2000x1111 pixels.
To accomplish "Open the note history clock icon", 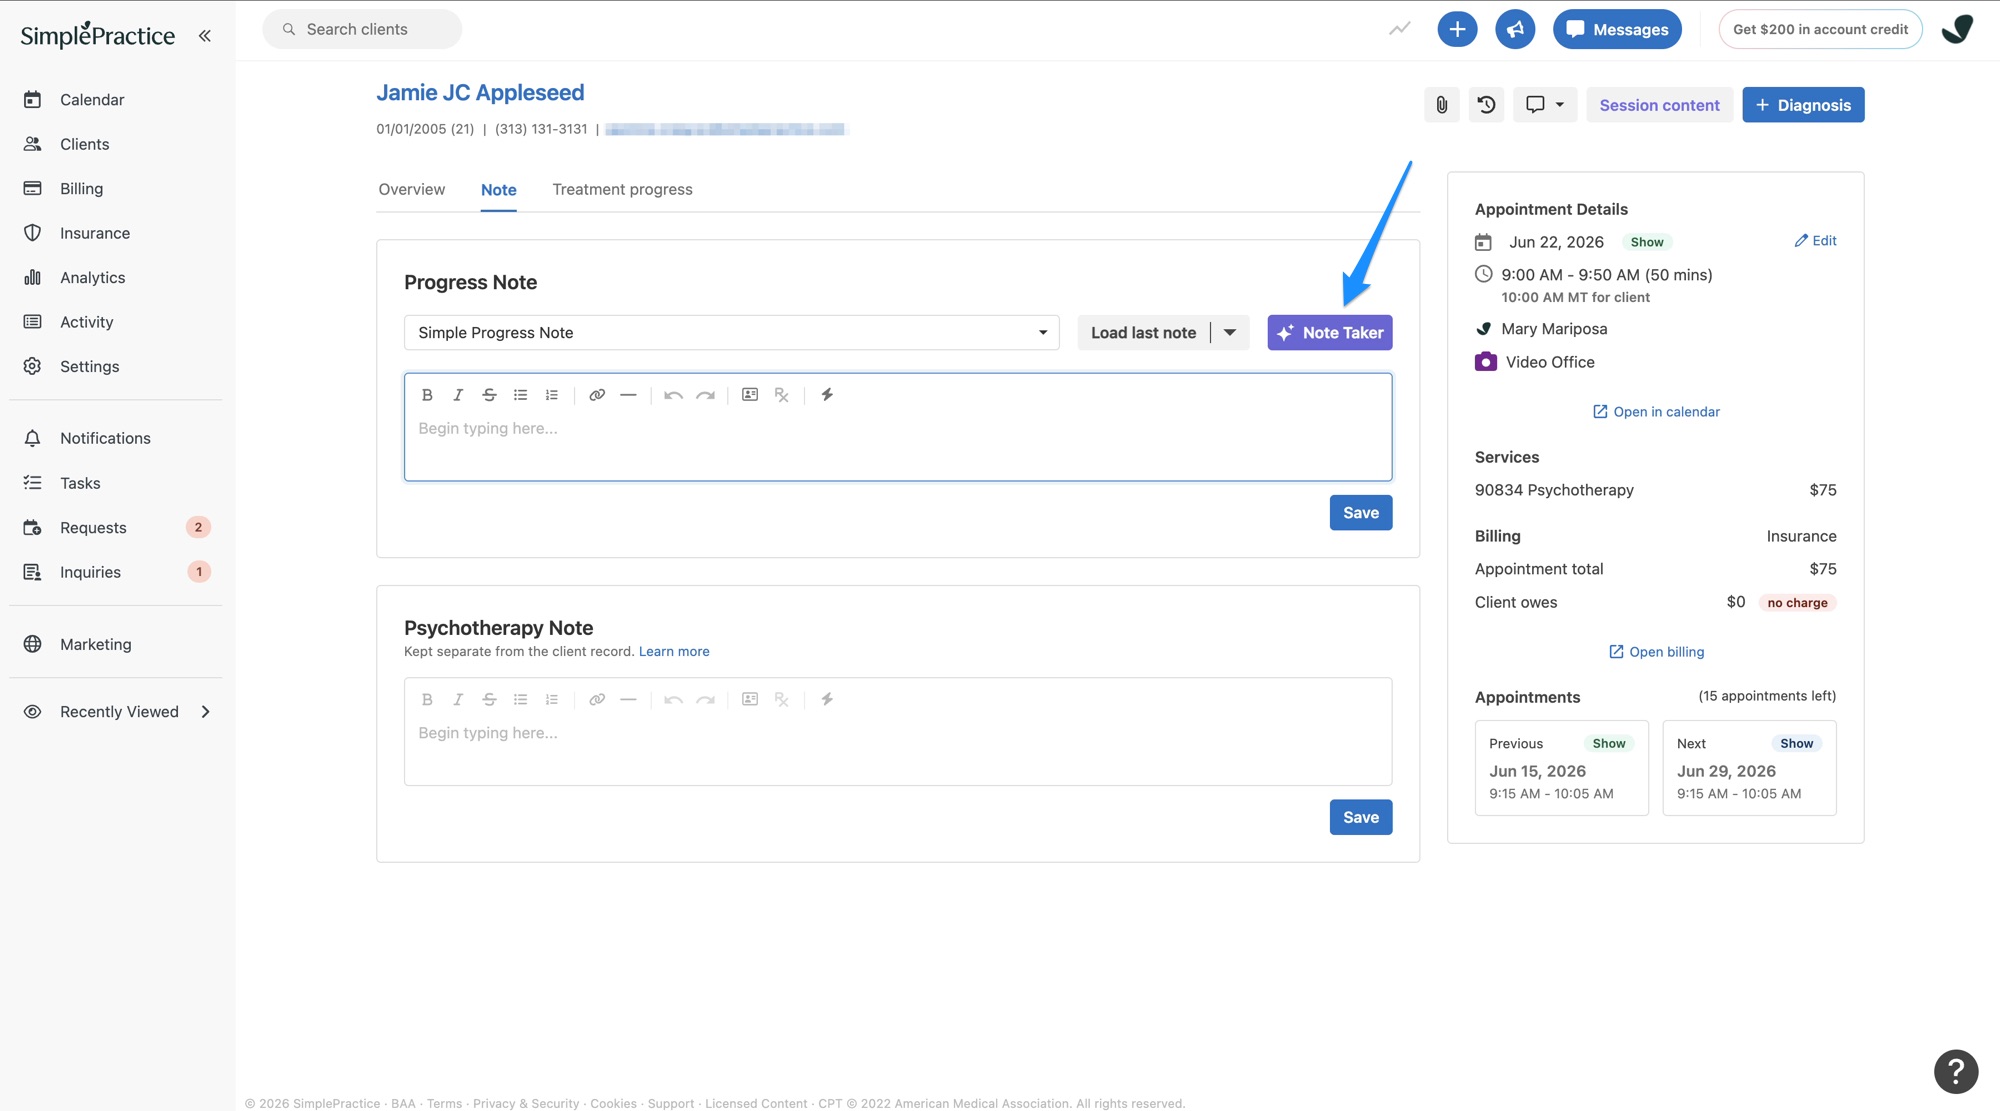I will (1486, 105).
